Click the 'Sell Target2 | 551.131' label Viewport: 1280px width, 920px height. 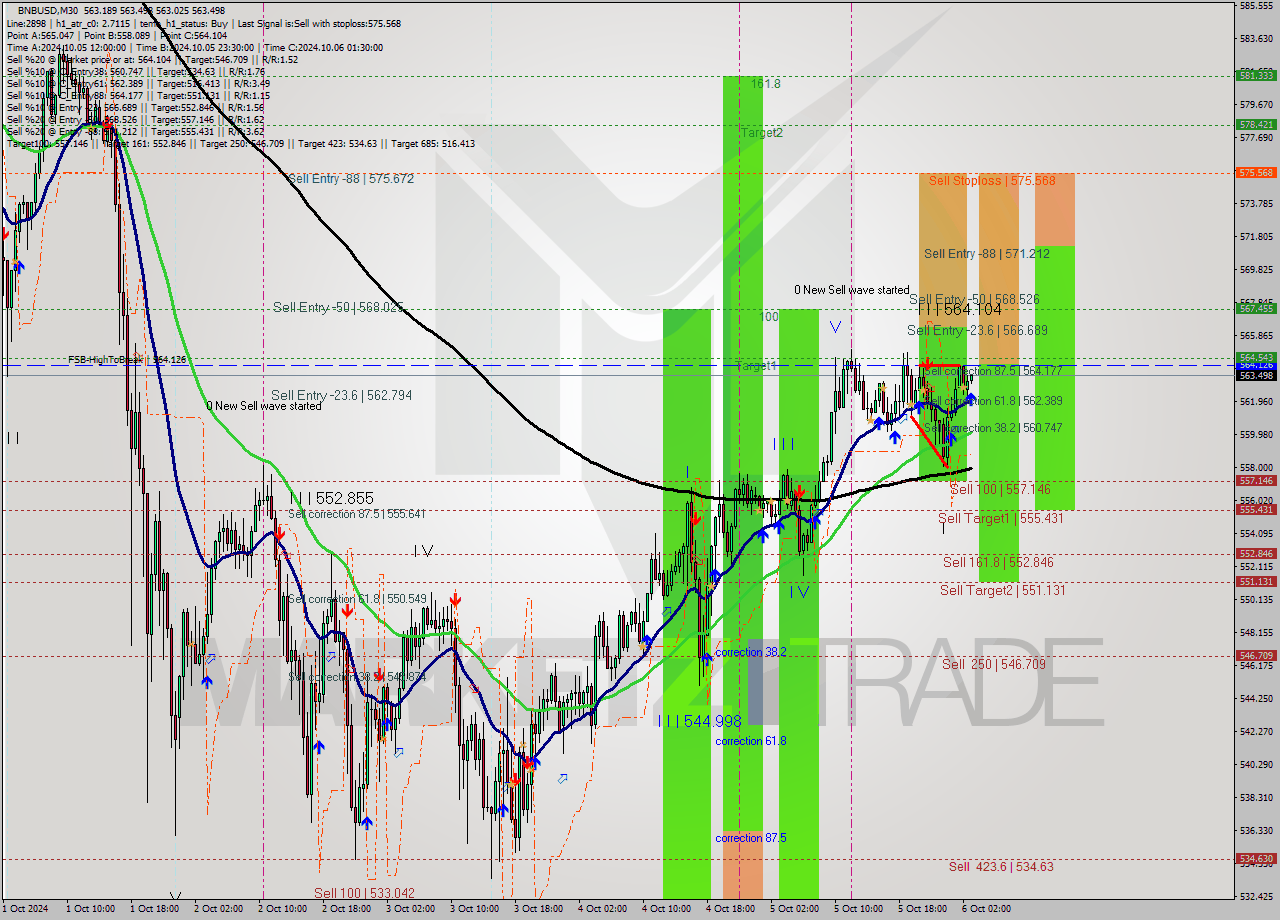[x=1002, y=590]
